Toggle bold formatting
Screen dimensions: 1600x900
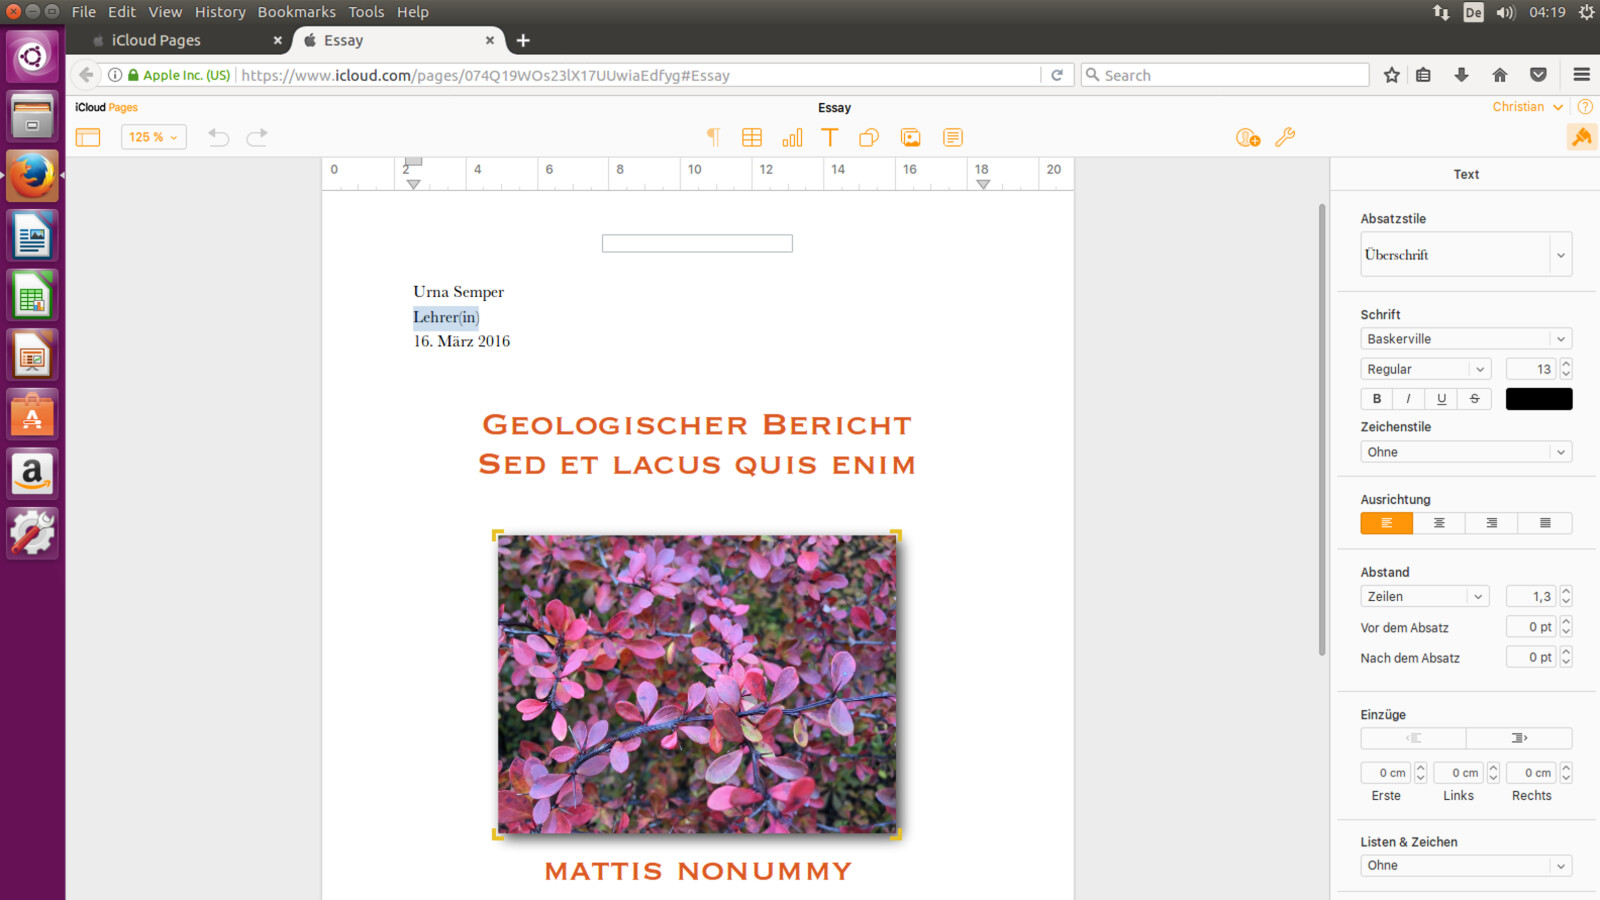1376,398
